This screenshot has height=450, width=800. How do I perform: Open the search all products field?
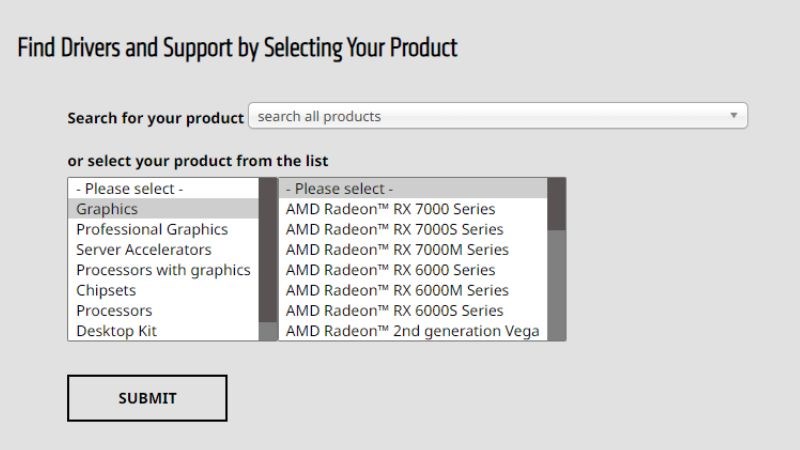click(x=490, y=116)
